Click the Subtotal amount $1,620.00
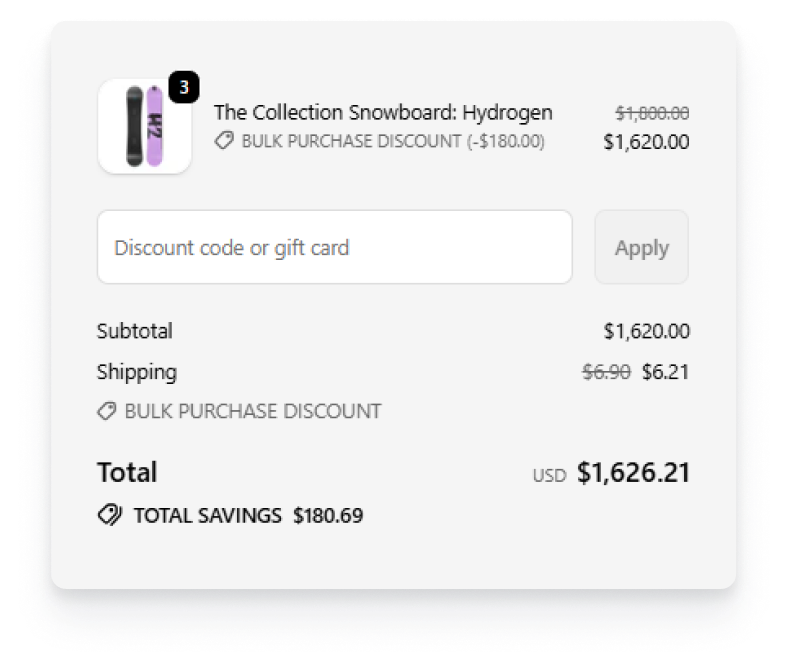The height and width of the screenshot is (671, 787). pos(646,331)
